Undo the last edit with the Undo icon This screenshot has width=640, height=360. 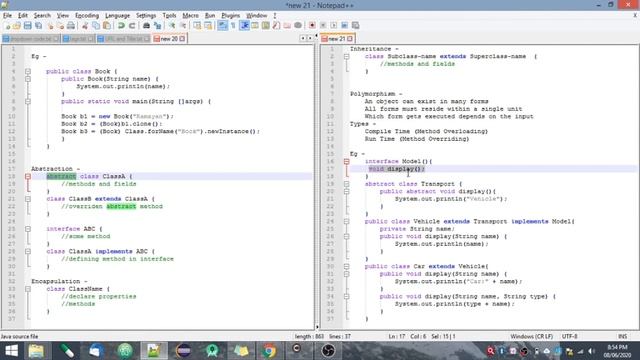click(121, 26)
